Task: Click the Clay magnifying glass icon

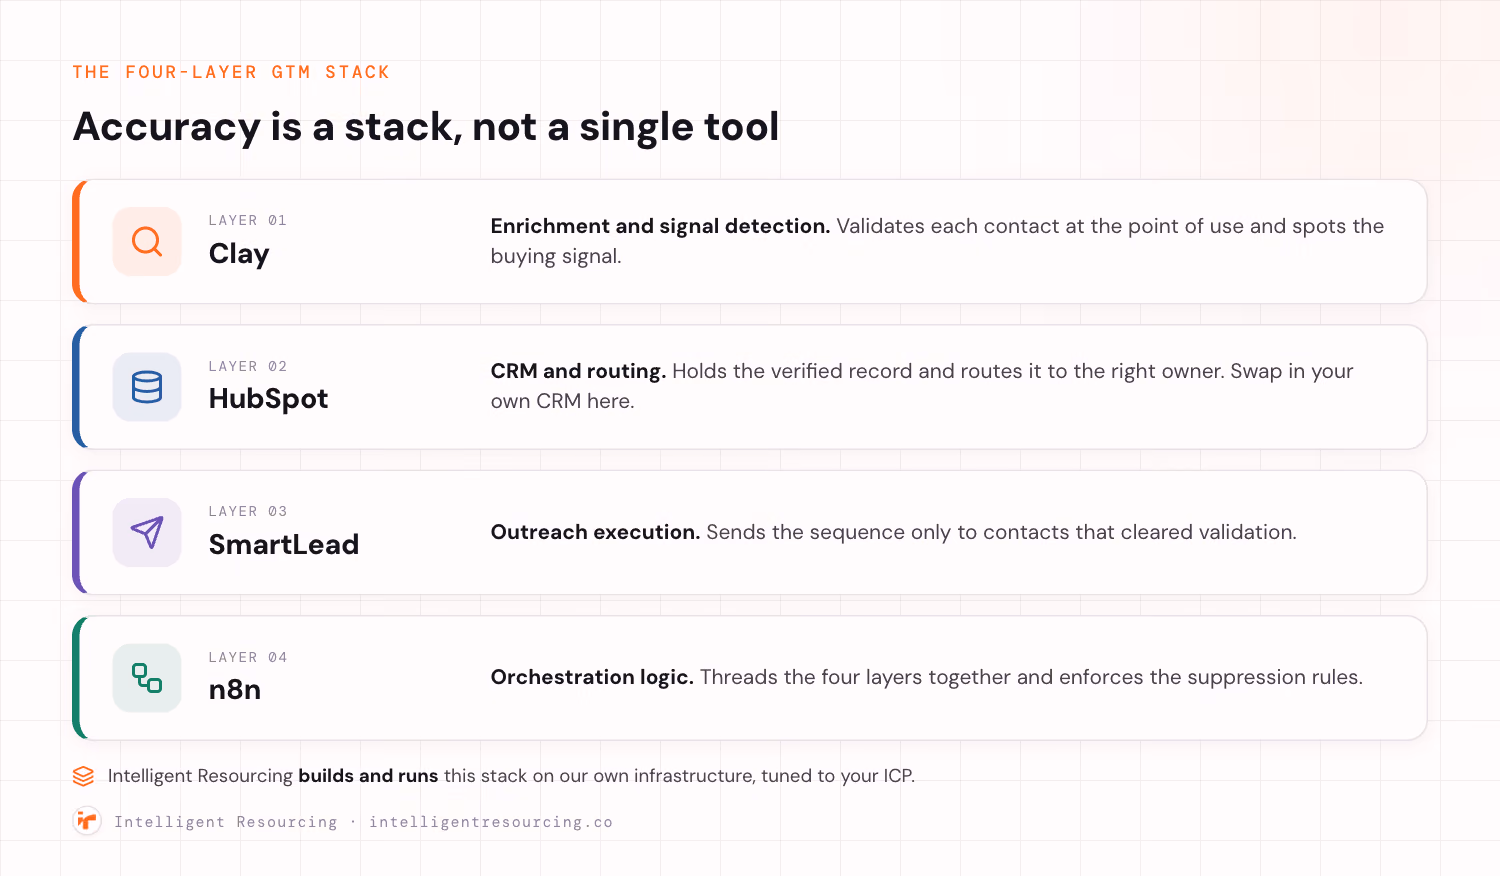Action: [147, 241]
